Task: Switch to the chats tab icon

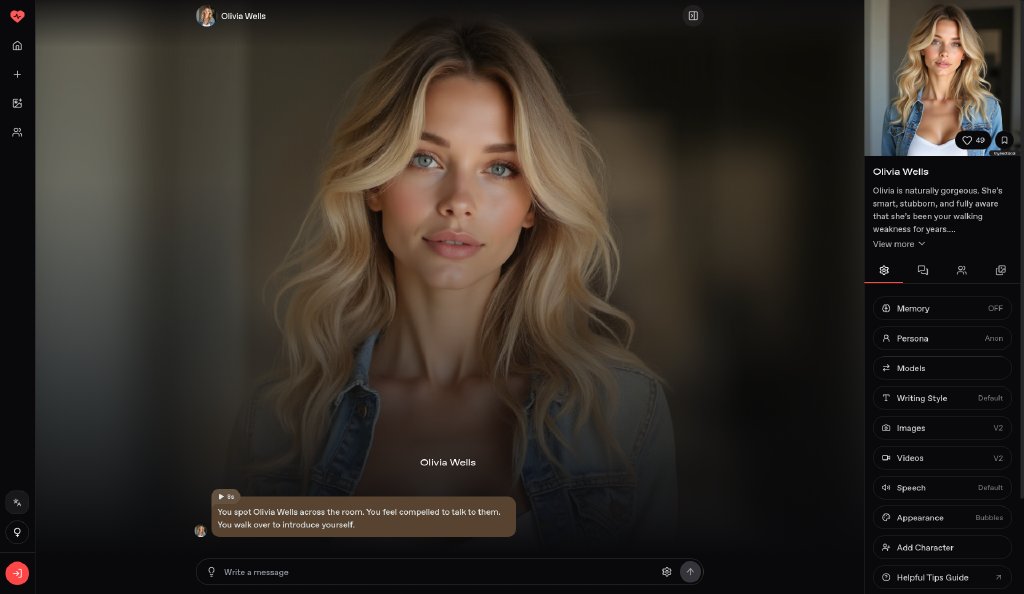Action: [923, 270]
